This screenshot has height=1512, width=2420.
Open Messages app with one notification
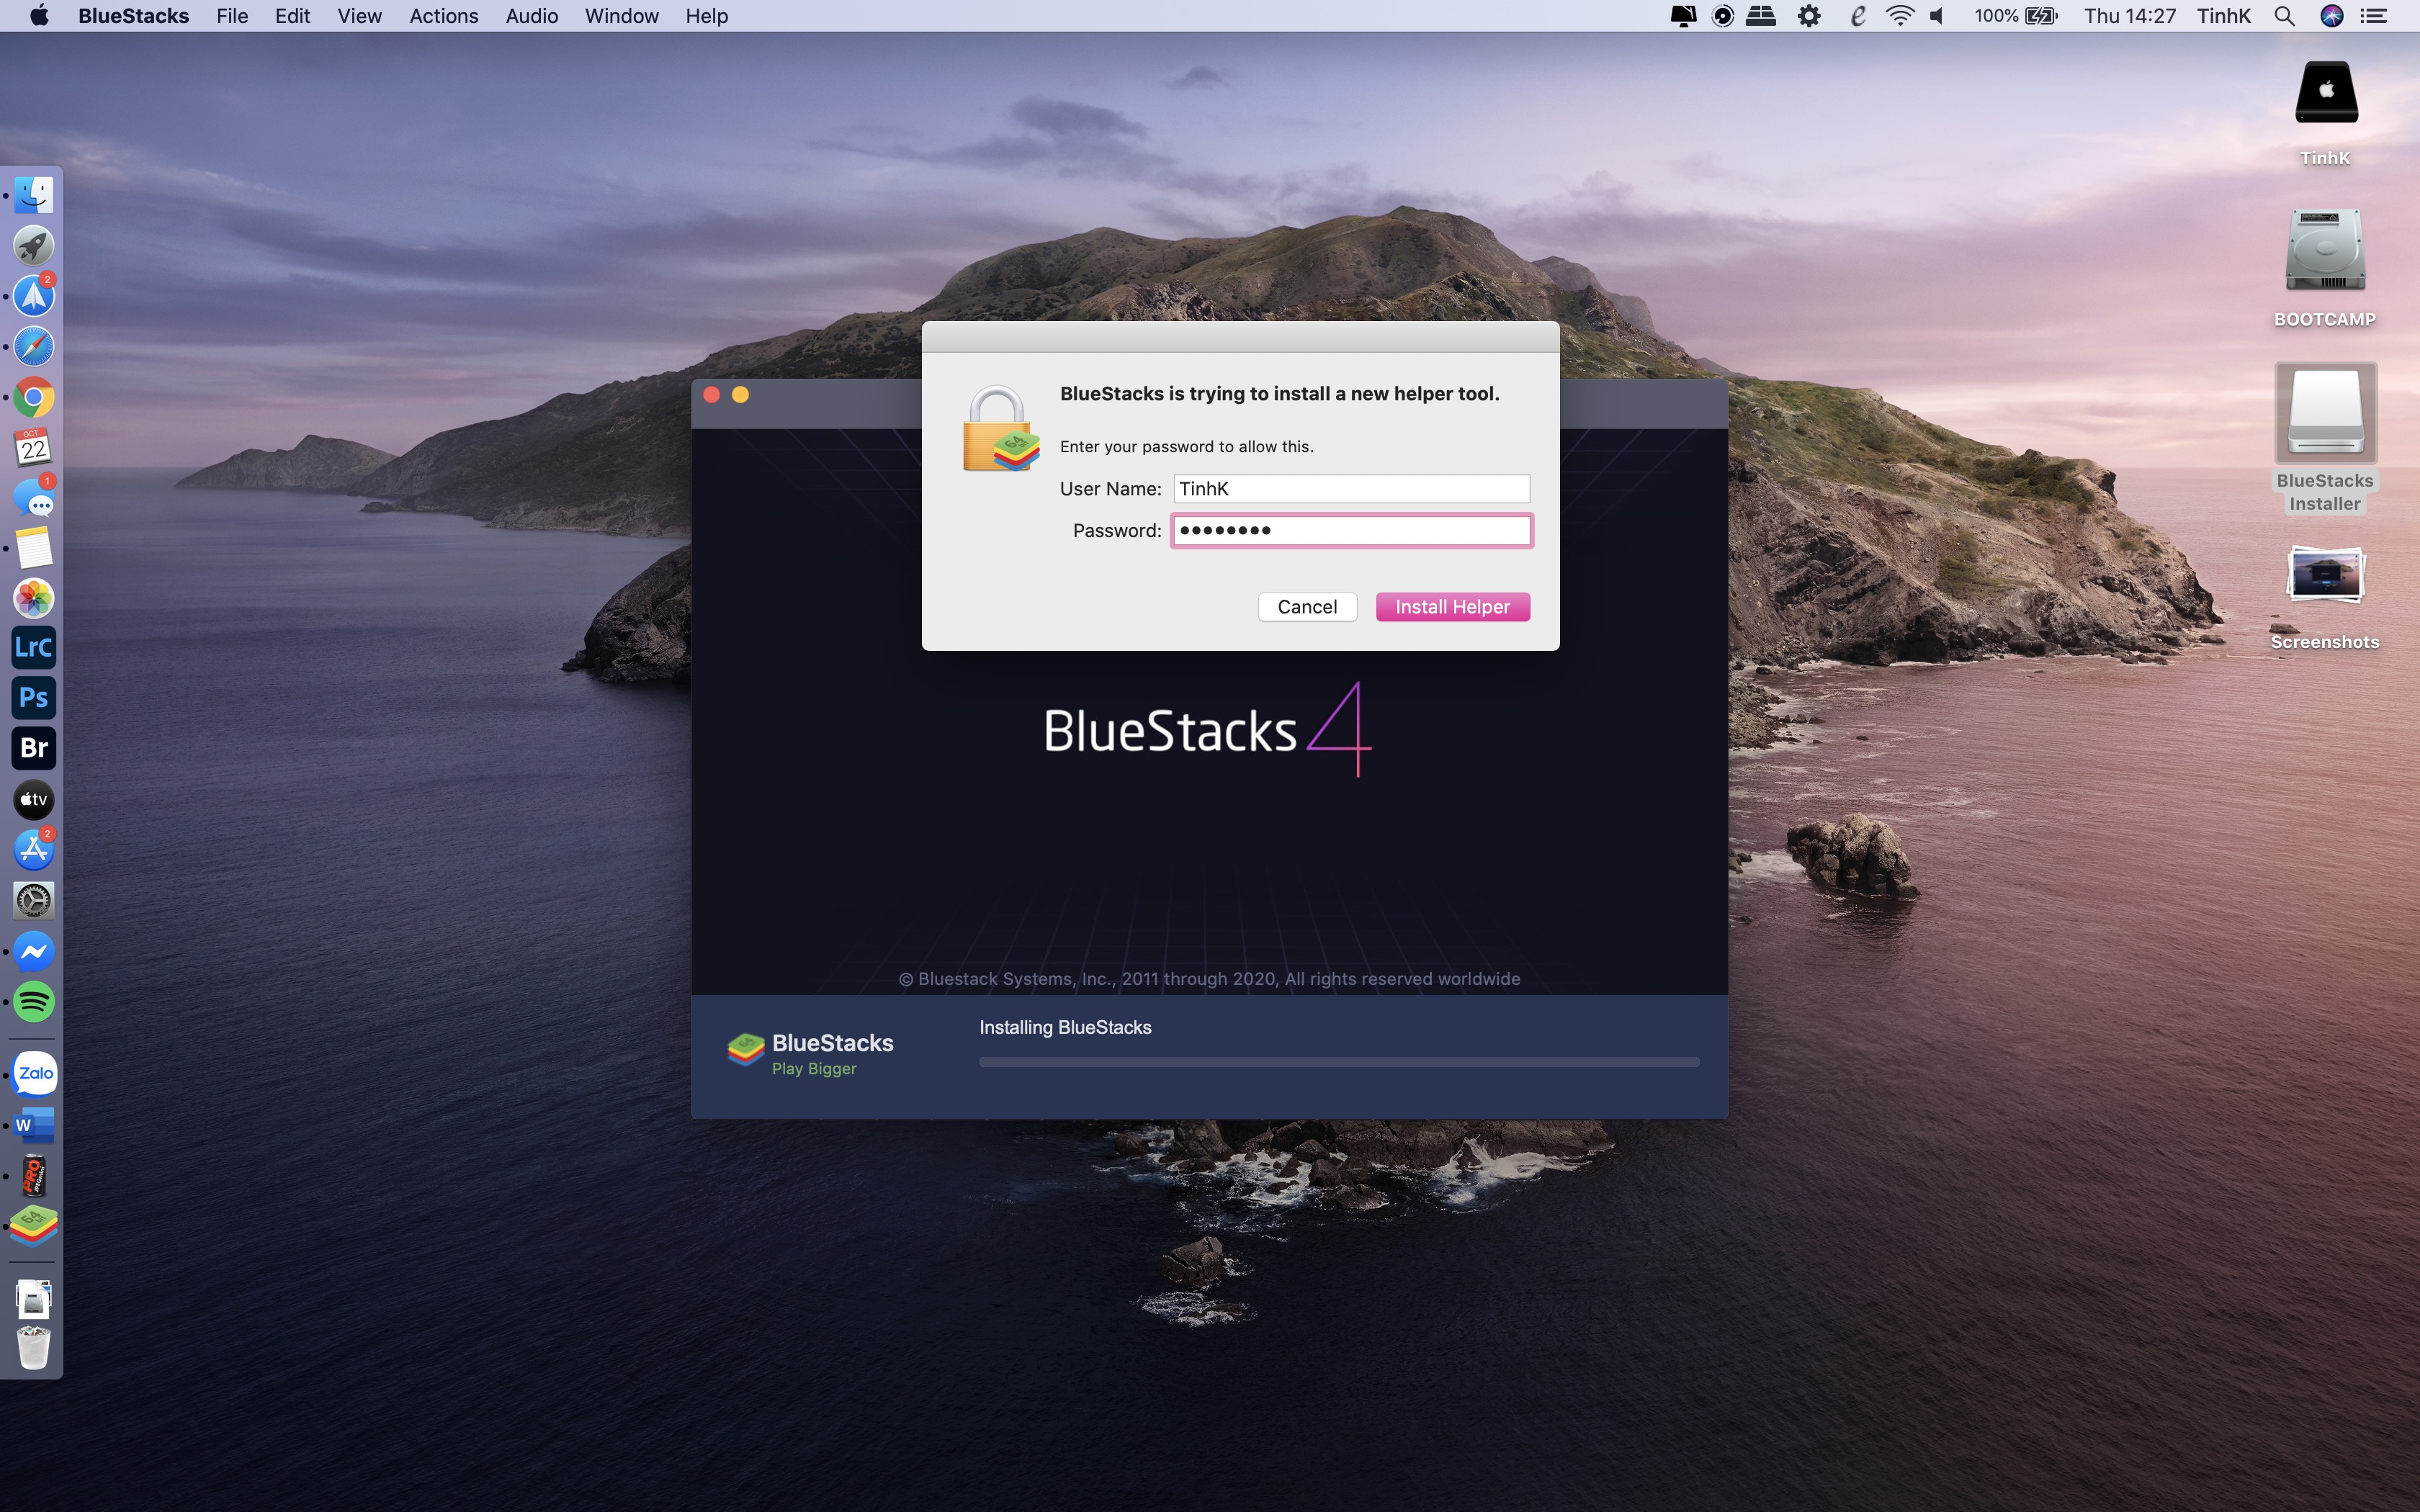pos(34,497)
